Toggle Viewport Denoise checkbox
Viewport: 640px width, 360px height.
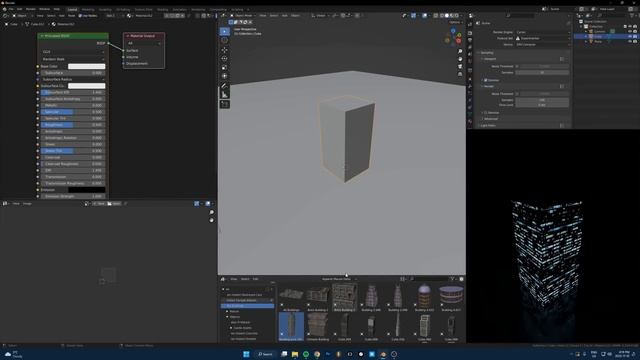(x=485, y=80)
